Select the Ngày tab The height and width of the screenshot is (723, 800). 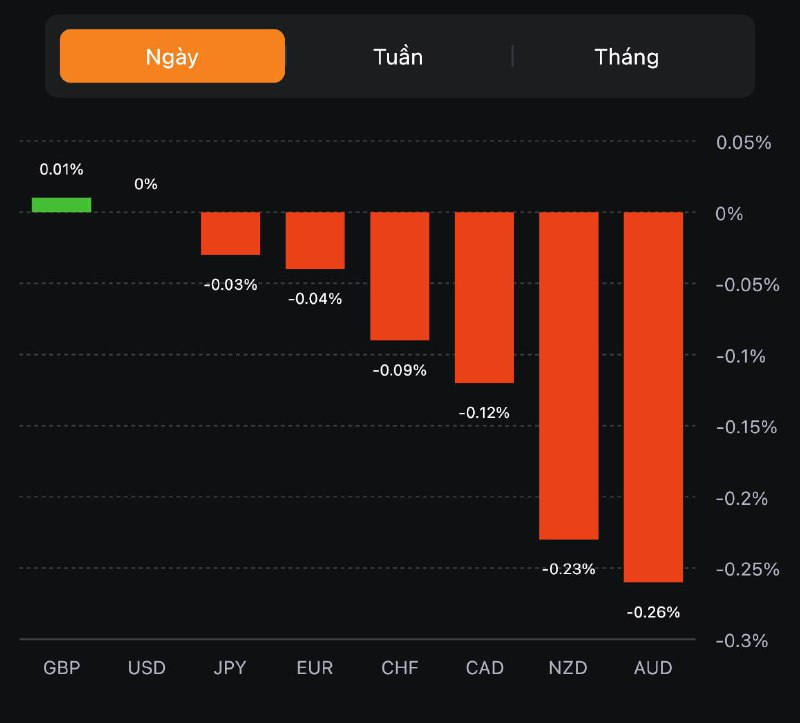(x=172, y=56)
